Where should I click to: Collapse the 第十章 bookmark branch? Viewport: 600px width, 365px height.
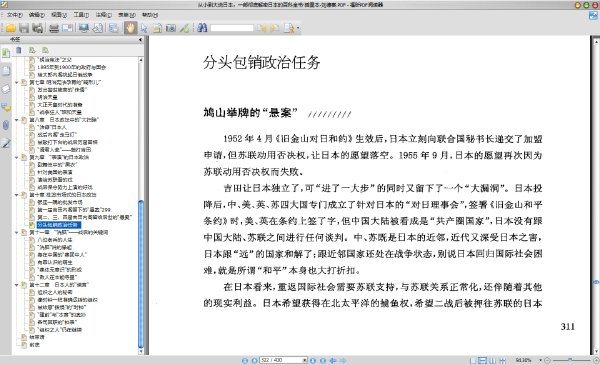(17, 195)
